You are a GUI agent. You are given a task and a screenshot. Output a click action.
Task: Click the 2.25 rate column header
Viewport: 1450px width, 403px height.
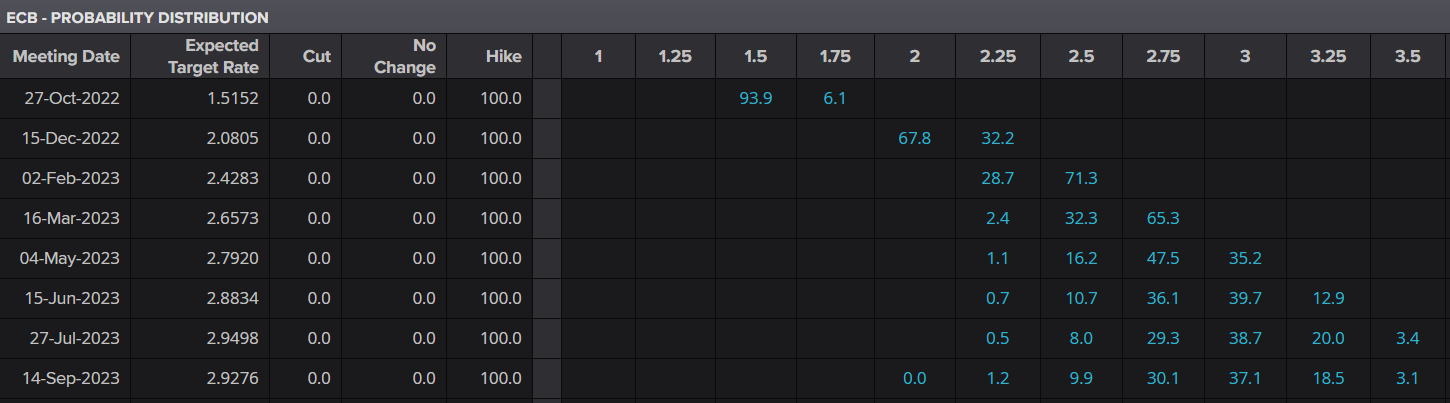coord(997,57)
